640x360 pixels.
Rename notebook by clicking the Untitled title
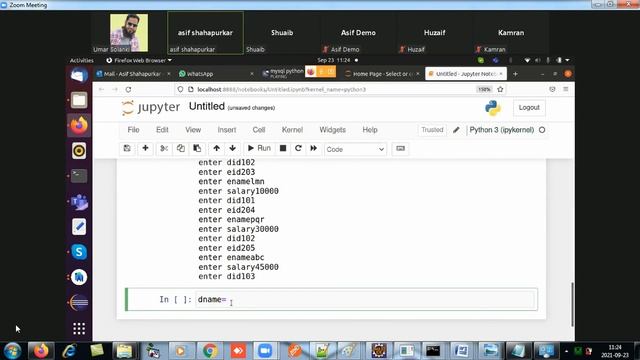[207, 106]
